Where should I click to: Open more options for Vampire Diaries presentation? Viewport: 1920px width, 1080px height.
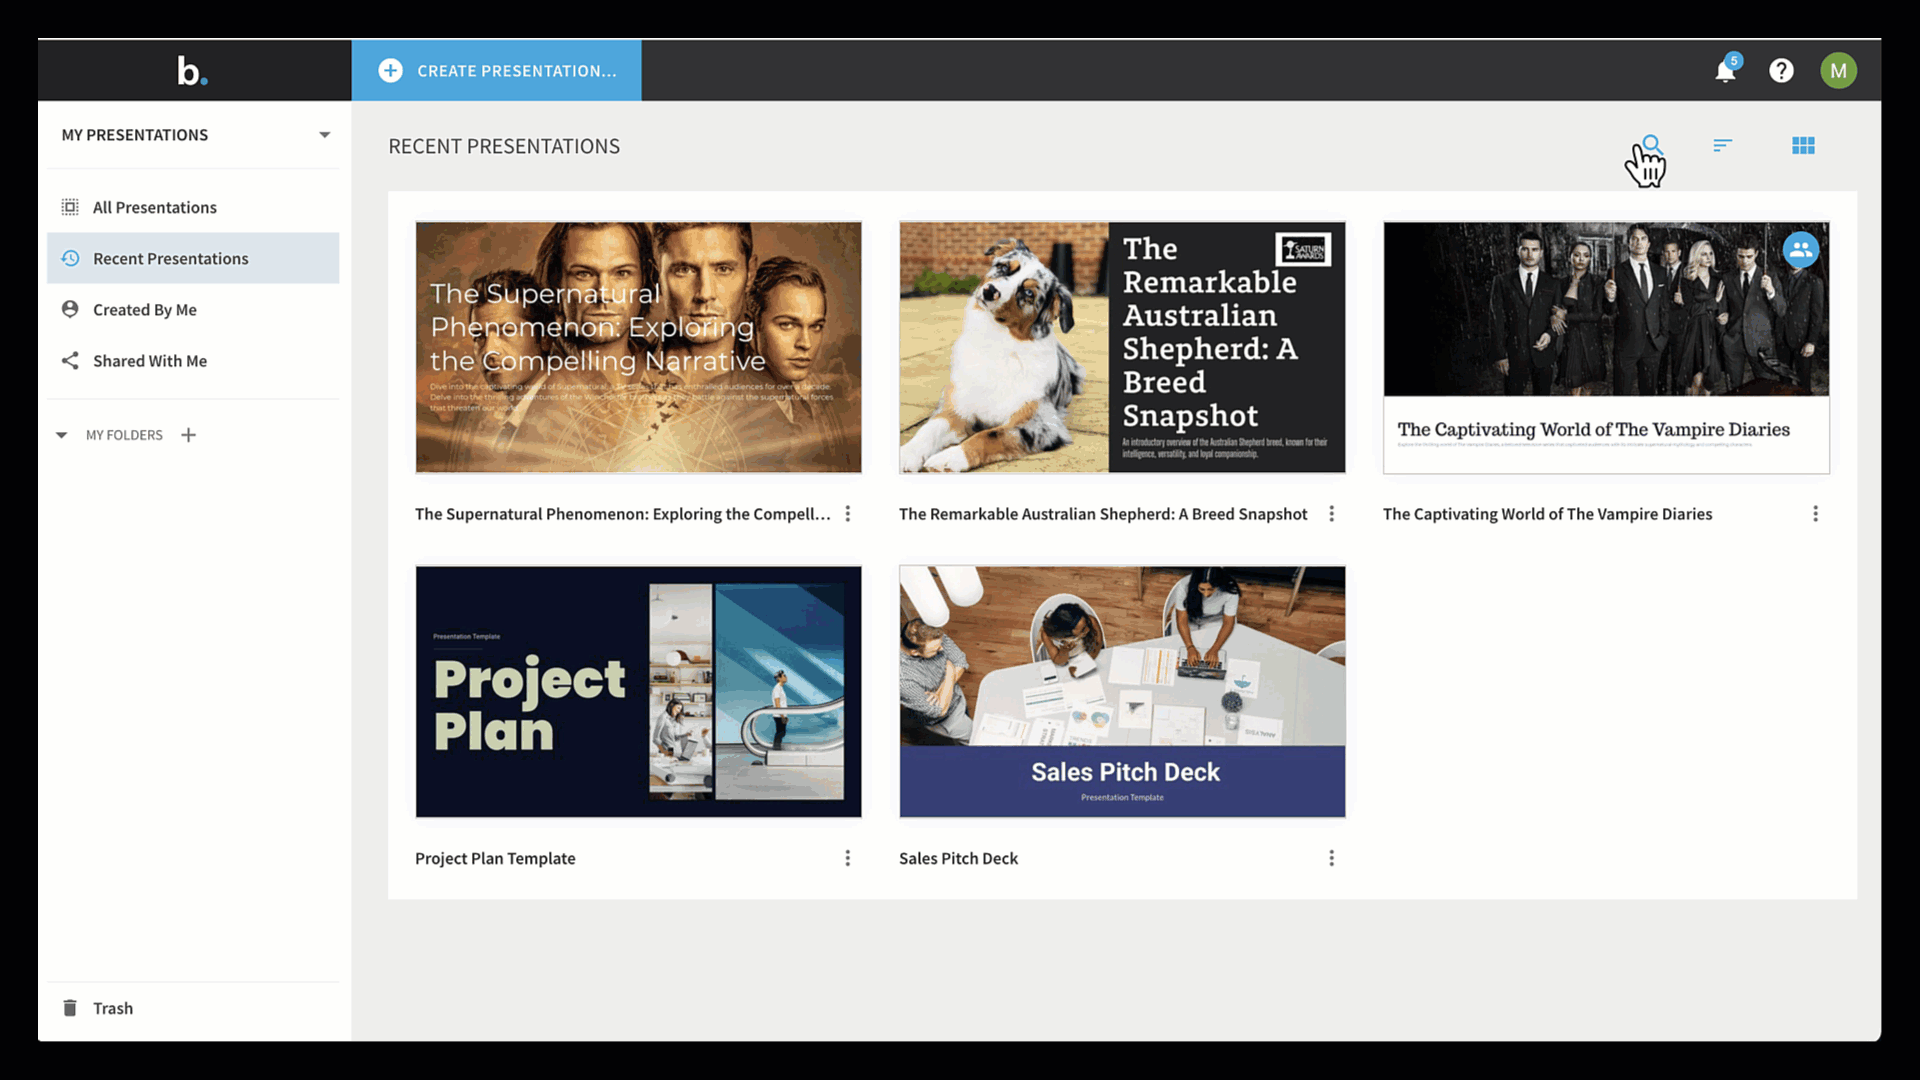tap(1815, 514)
